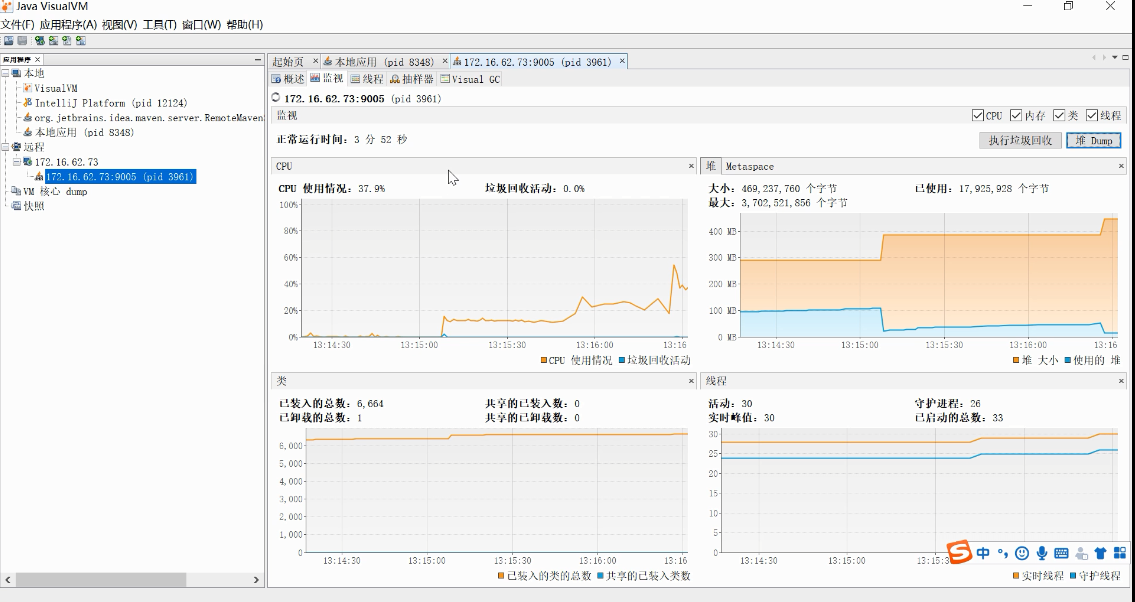Click the Load snapshot toolbar icon

click(x=9, y=41)
